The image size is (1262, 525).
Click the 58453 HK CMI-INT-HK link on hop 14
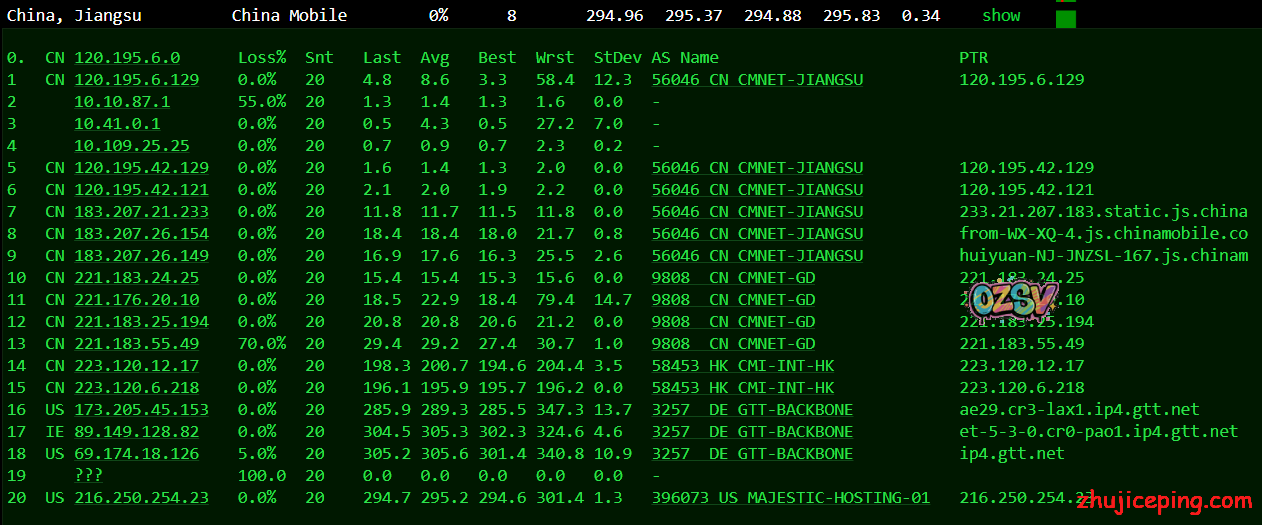(742, 366)
